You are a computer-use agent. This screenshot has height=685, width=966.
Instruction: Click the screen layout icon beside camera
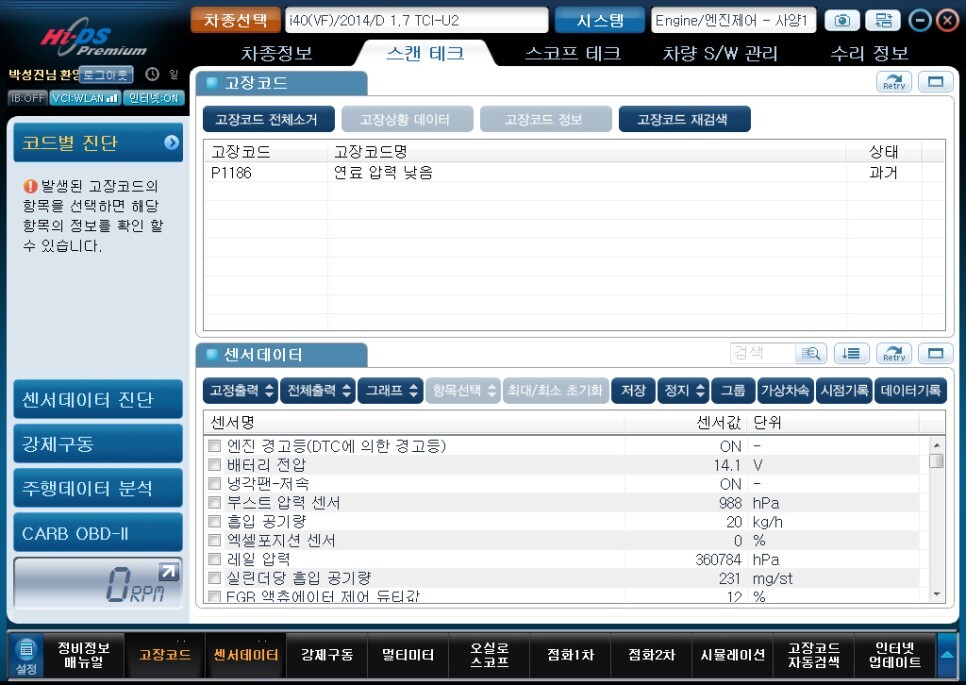tap(883, 20)
